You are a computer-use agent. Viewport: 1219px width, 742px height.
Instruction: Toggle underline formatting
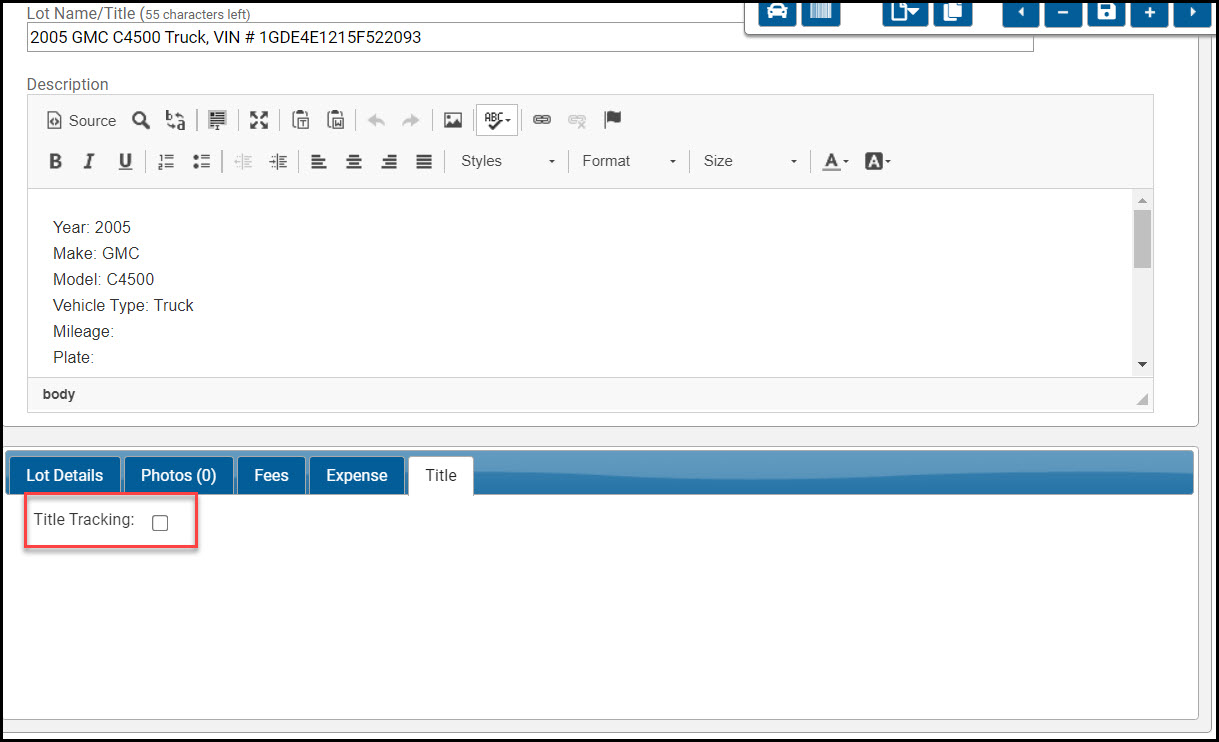click(125, 161)
